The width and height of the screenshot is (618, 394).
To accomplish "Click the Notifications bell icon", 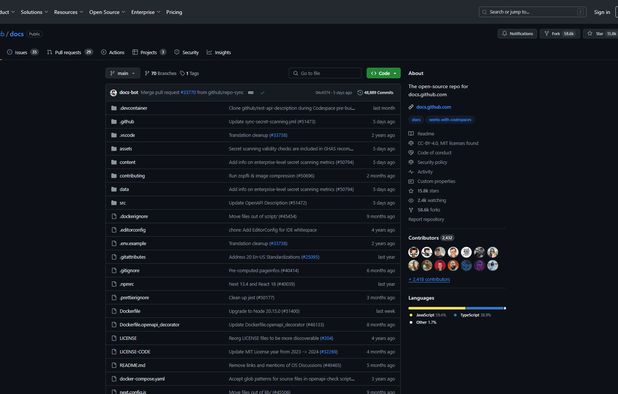I will point(504,34).
